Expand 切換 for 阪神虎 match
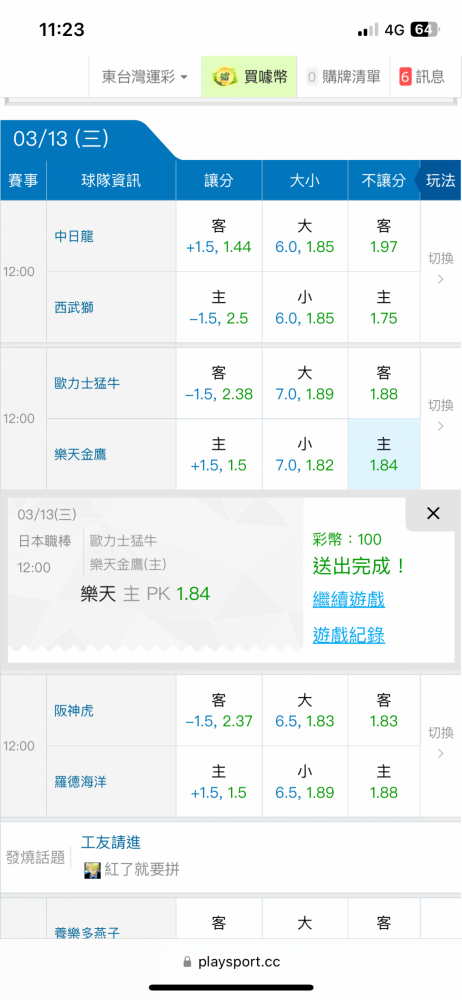Screen dimensions: 462x1000 pos(440,742)
